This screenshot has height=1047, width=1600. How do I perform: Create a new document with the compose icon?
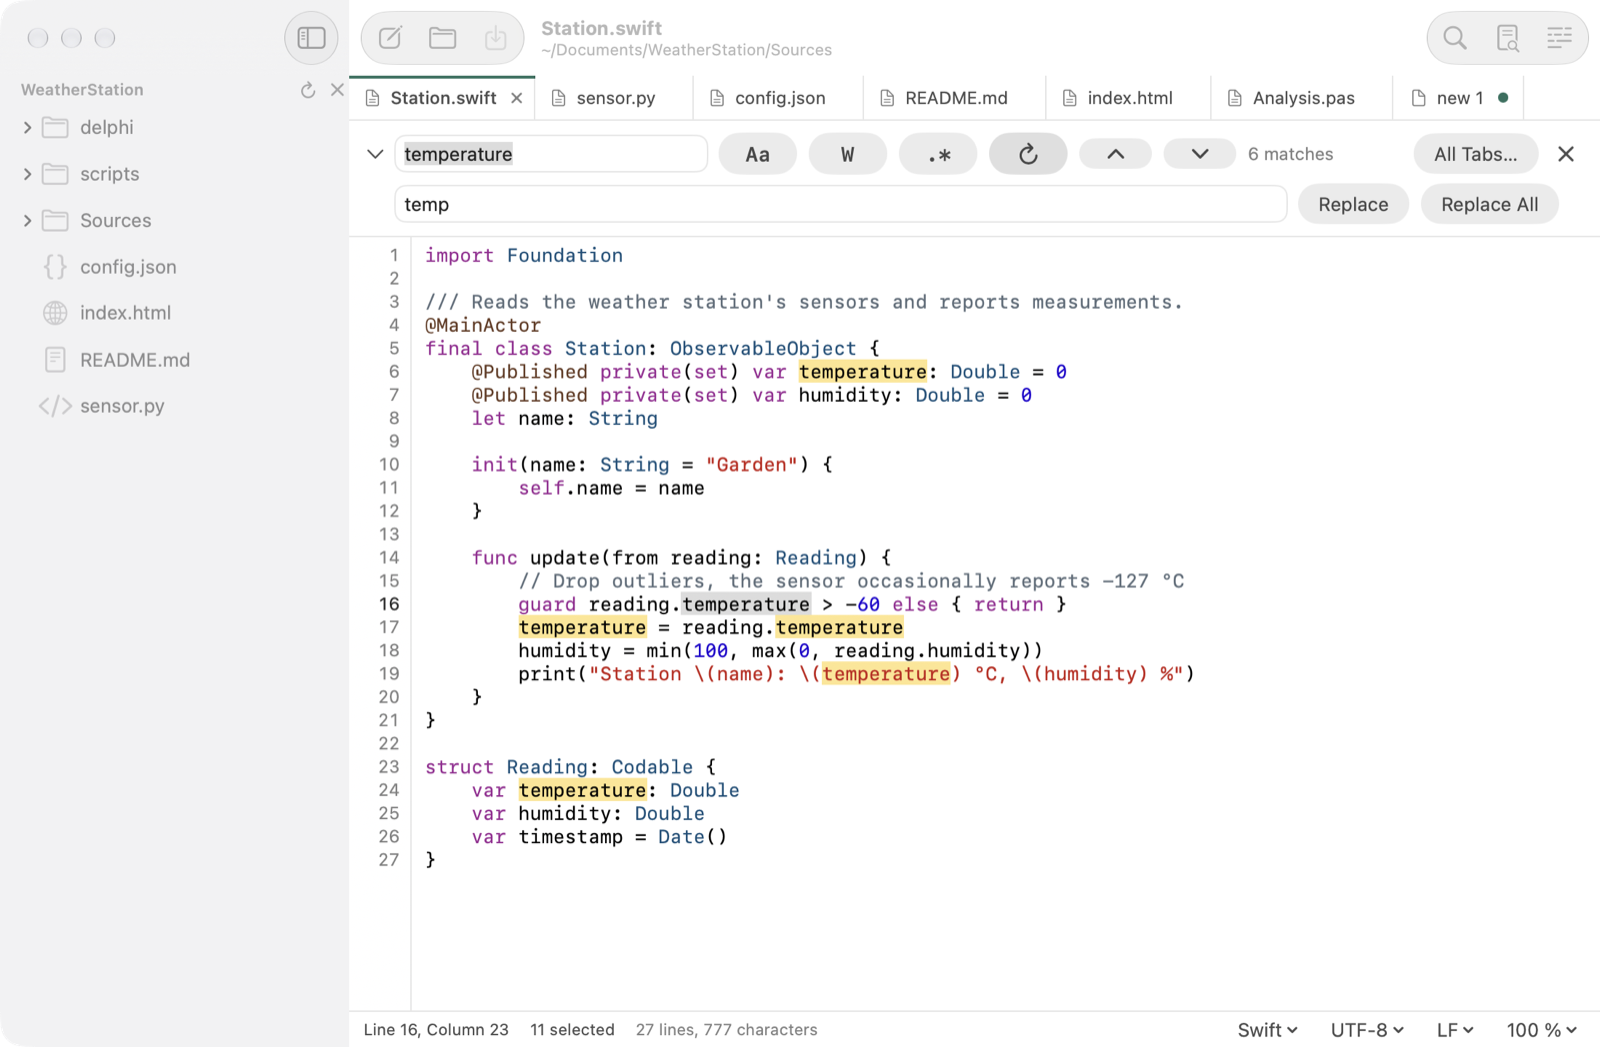(390, 38)
